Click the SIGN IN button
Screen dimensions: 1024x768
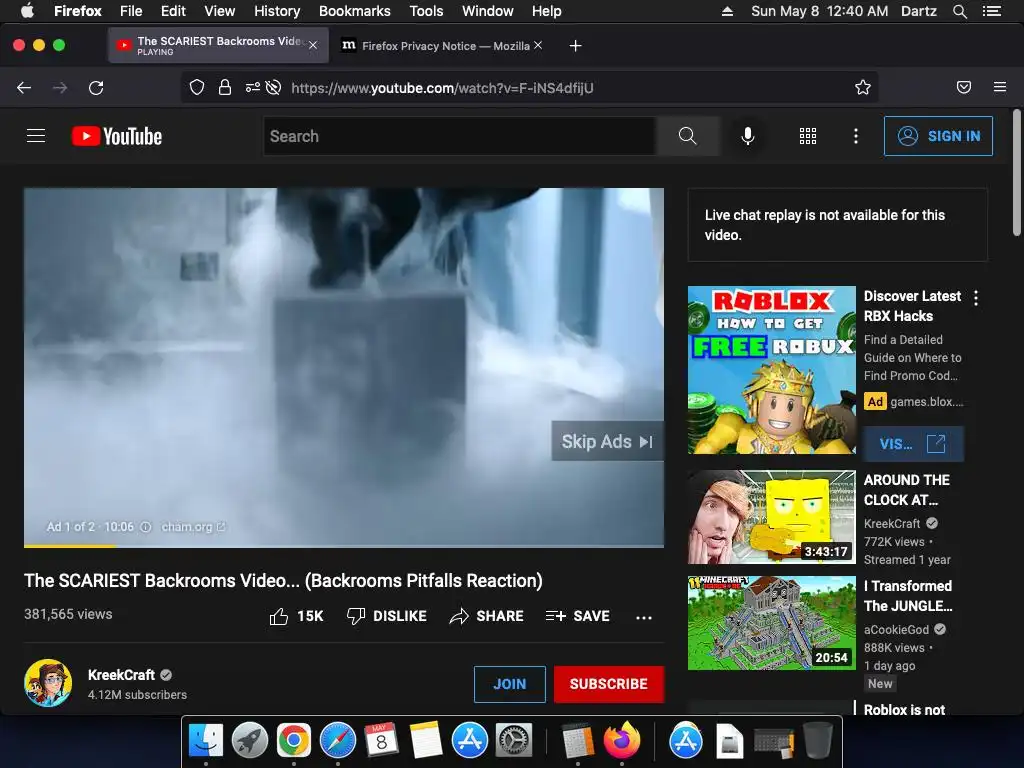[938, 136]
